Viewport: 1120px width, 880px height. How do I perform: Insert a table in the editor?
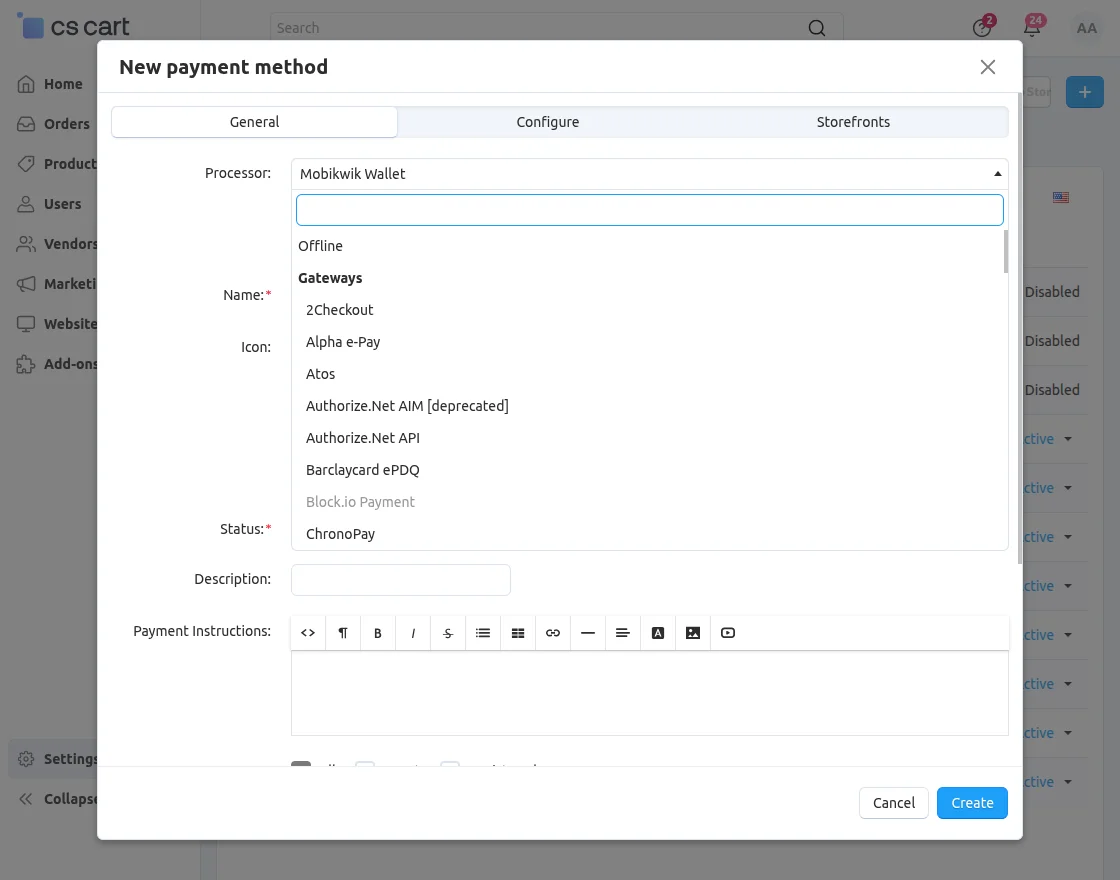518,633
